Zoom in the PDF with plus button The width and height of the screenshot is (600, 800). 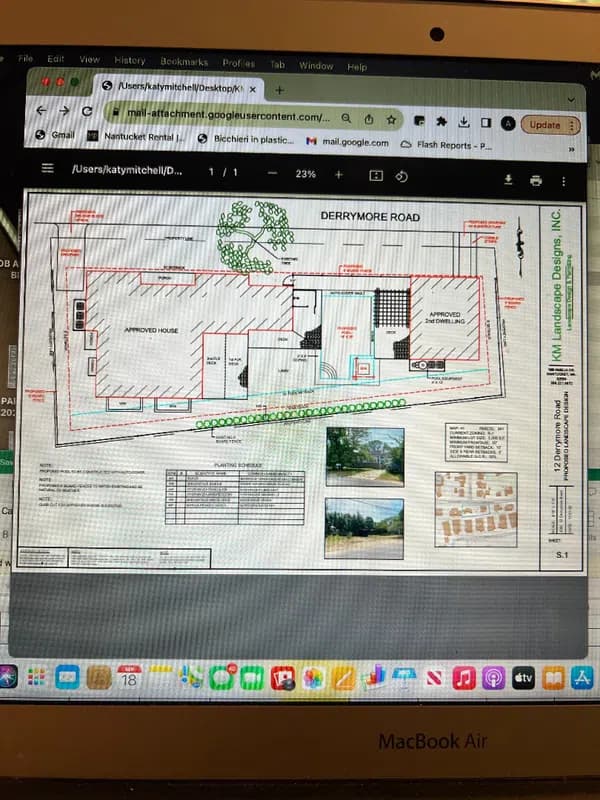coord(338,175)
